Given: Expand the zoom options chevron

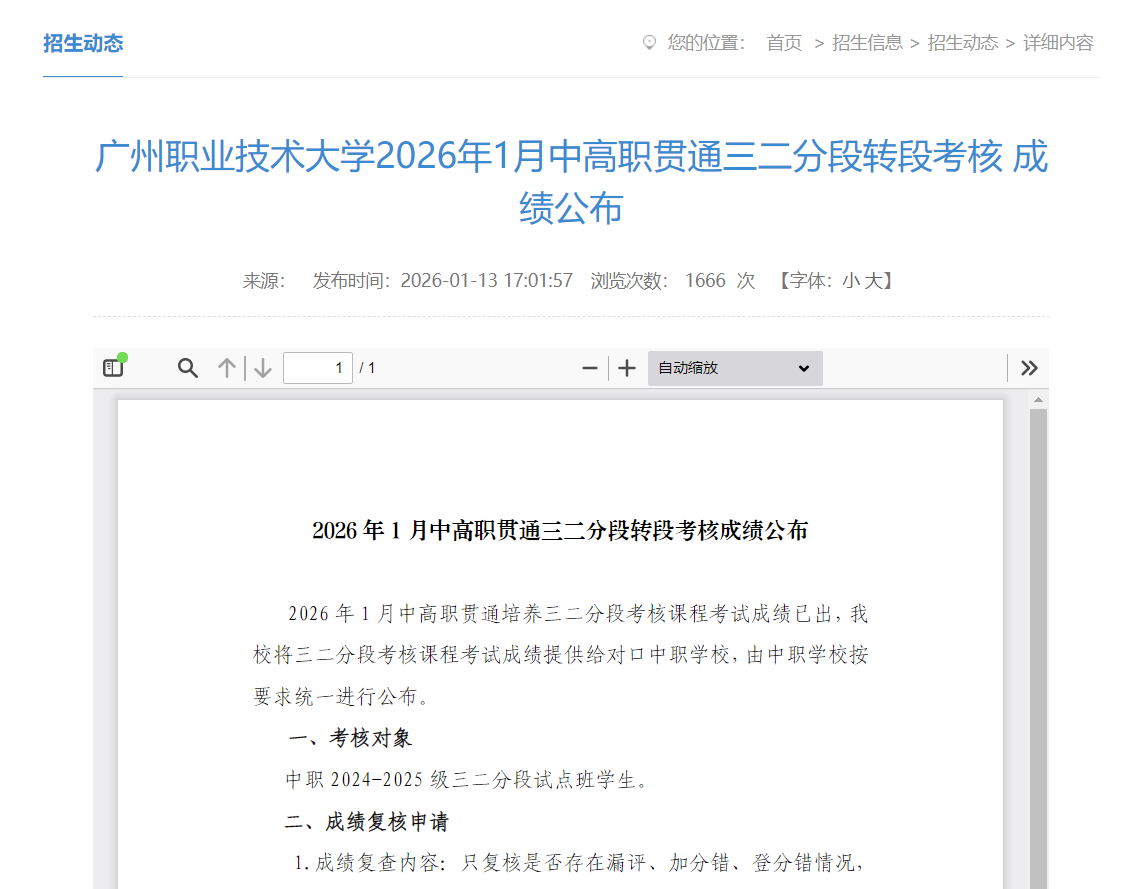Looking at the screenshot, I should (x=805, y=369).
